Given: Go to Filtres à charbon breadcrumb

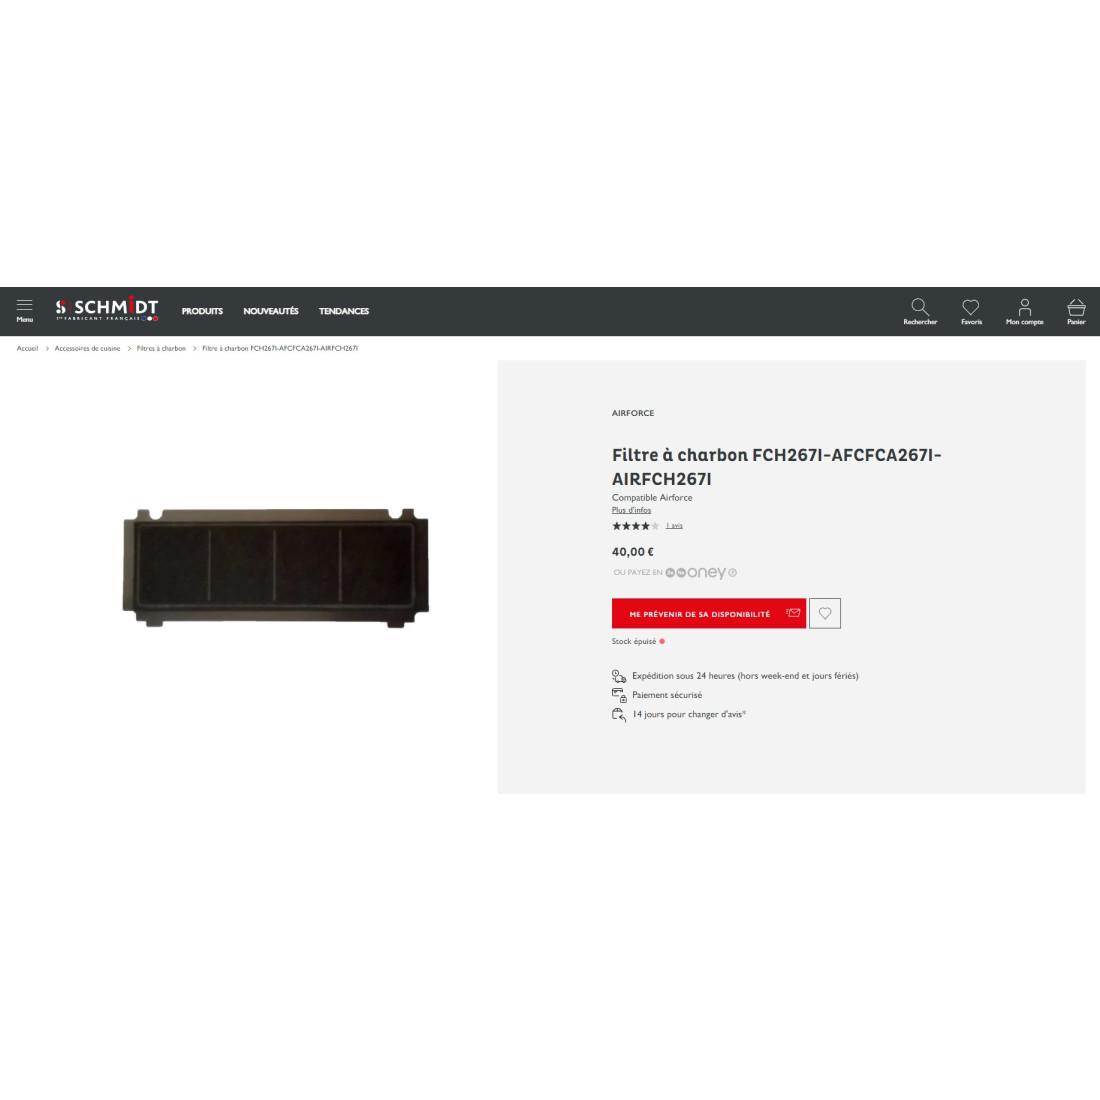Looking at the screenshot, I should coord(161,348).
